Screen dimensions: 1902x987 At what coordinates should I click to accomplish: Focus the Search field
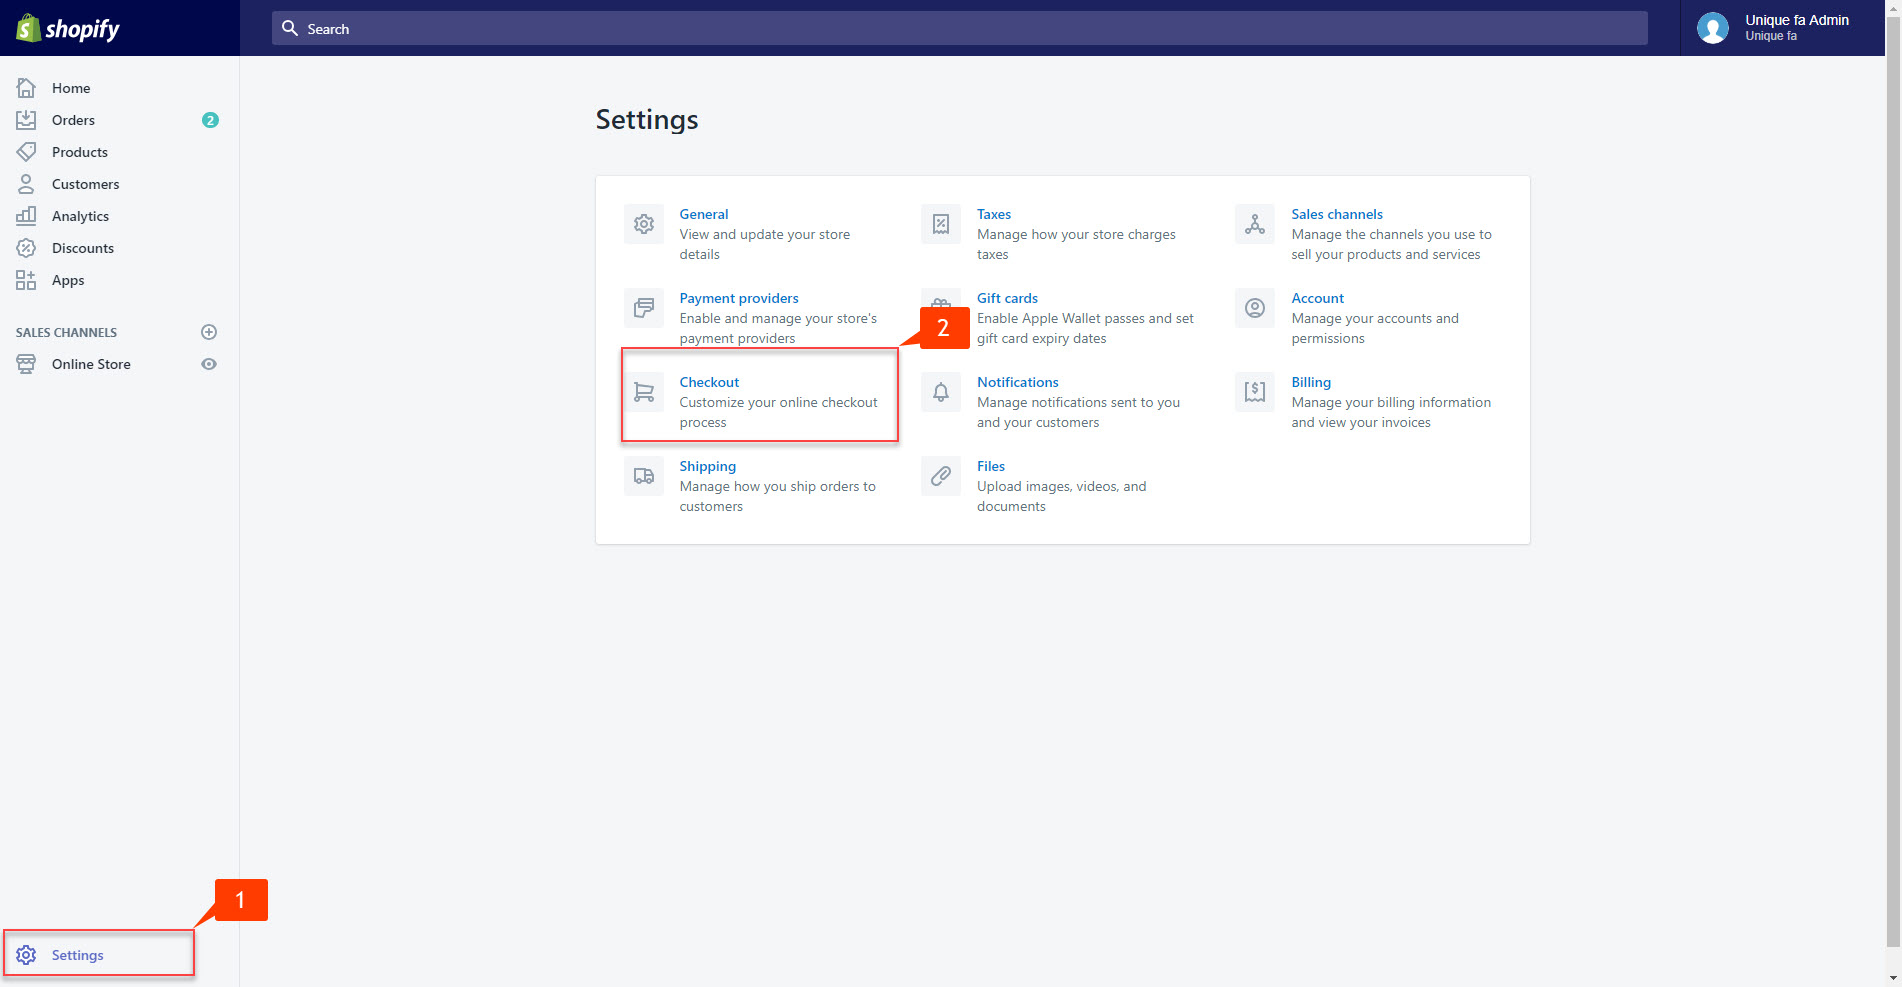[960, 28]
